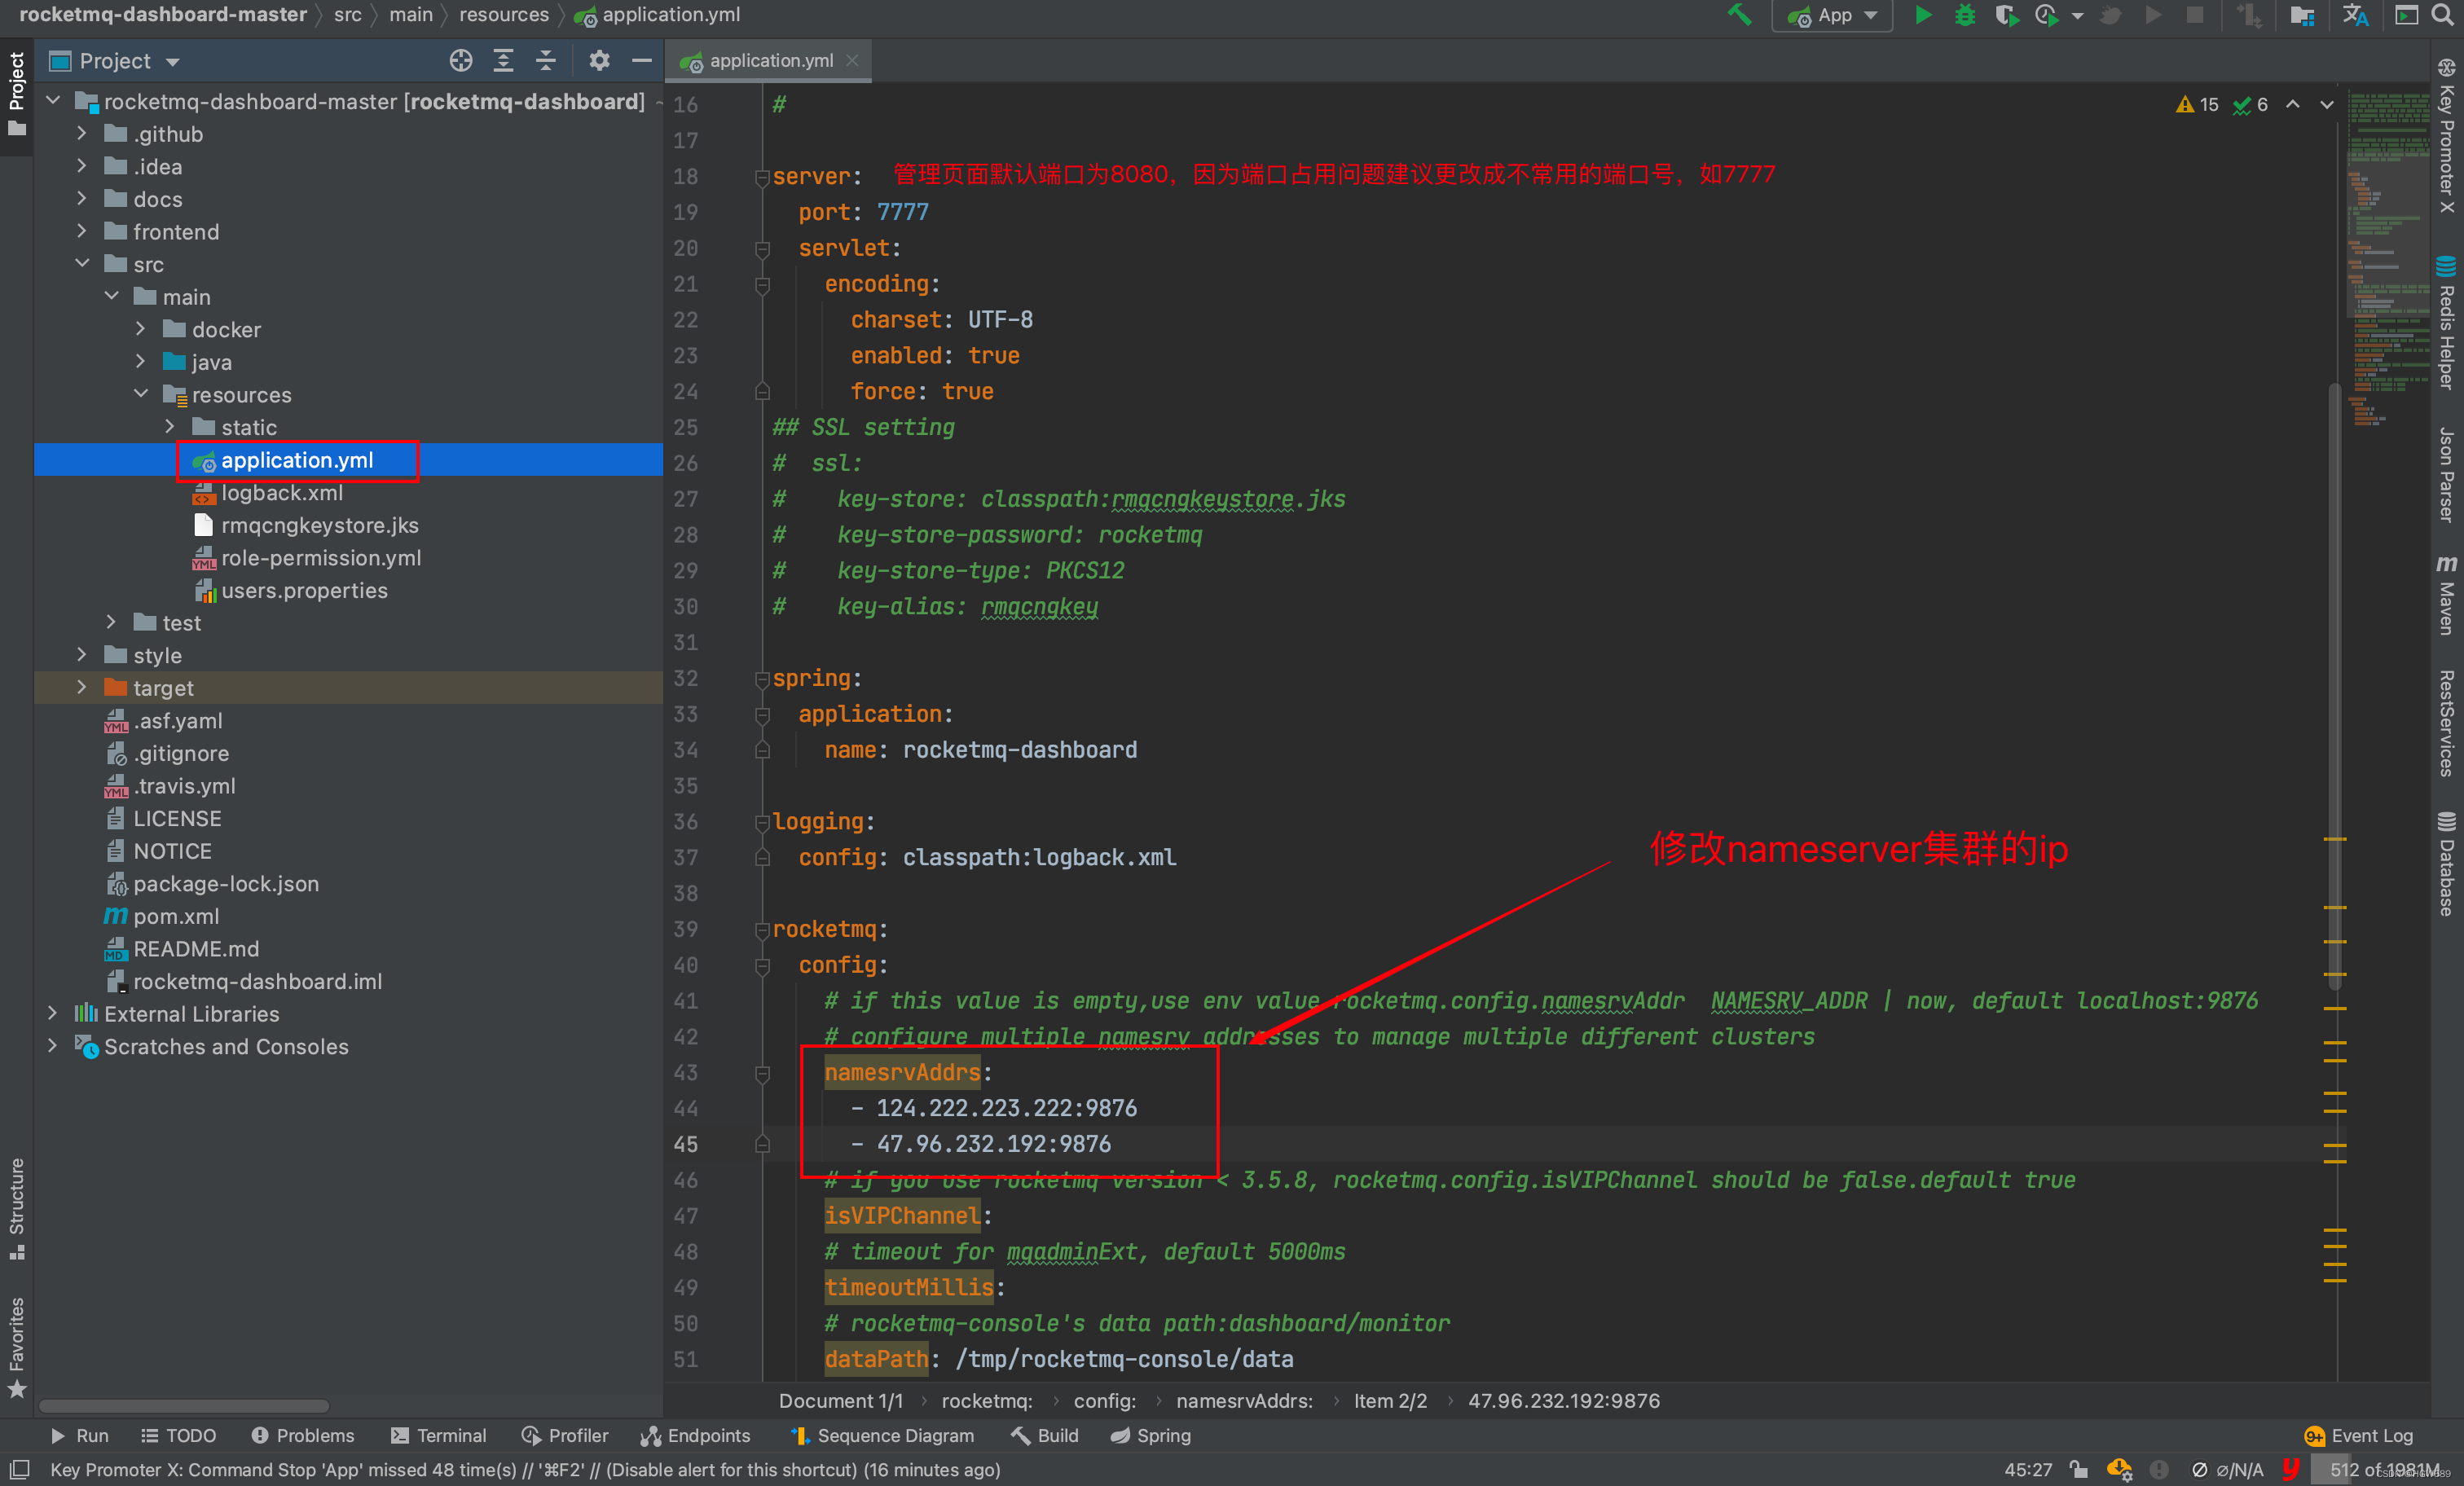This screenshot has height=1486, width=2464.
Task: Click the greyed-out stop button in the toolbar
Action: tap(2195, 15)
